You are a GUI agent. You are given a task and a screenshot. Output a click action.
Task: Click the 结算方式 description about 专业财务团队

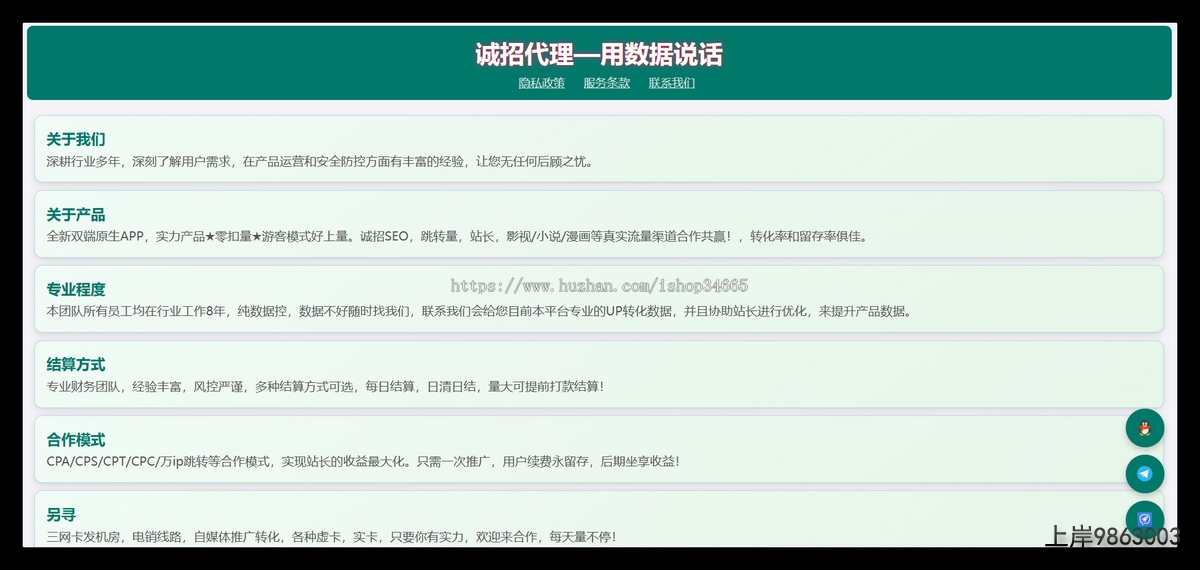click(x=325, y=386)
